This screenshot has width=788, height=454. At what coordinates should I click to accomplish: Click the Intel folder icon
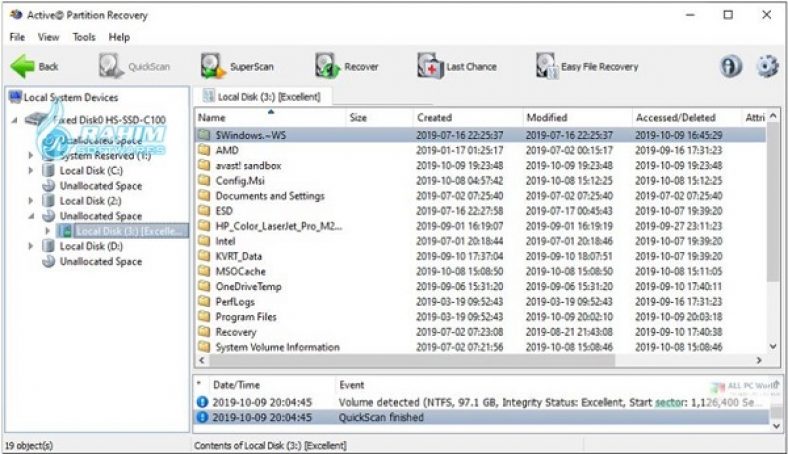[204, 240]
